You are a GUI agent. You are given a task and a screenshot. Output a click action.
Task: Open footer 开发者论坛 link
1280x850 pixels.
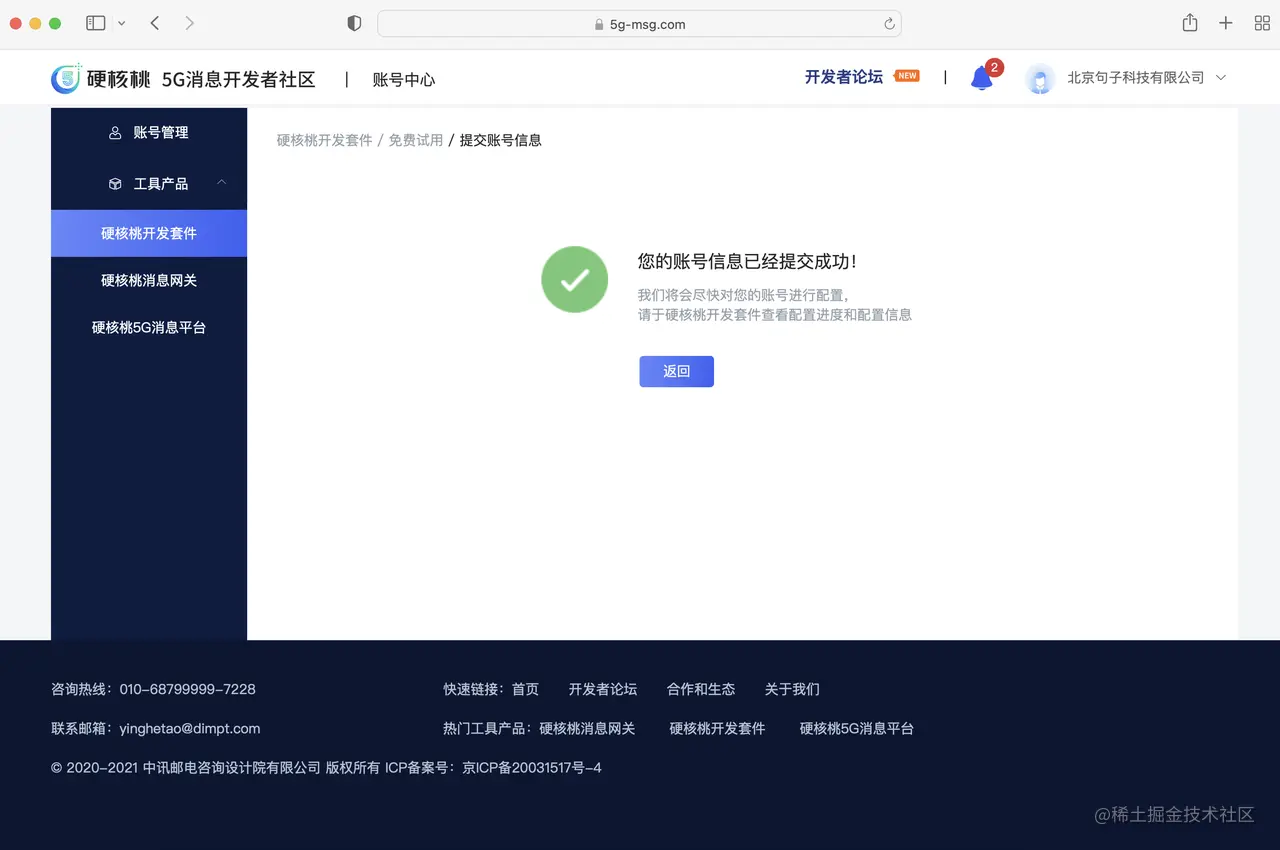603,689
